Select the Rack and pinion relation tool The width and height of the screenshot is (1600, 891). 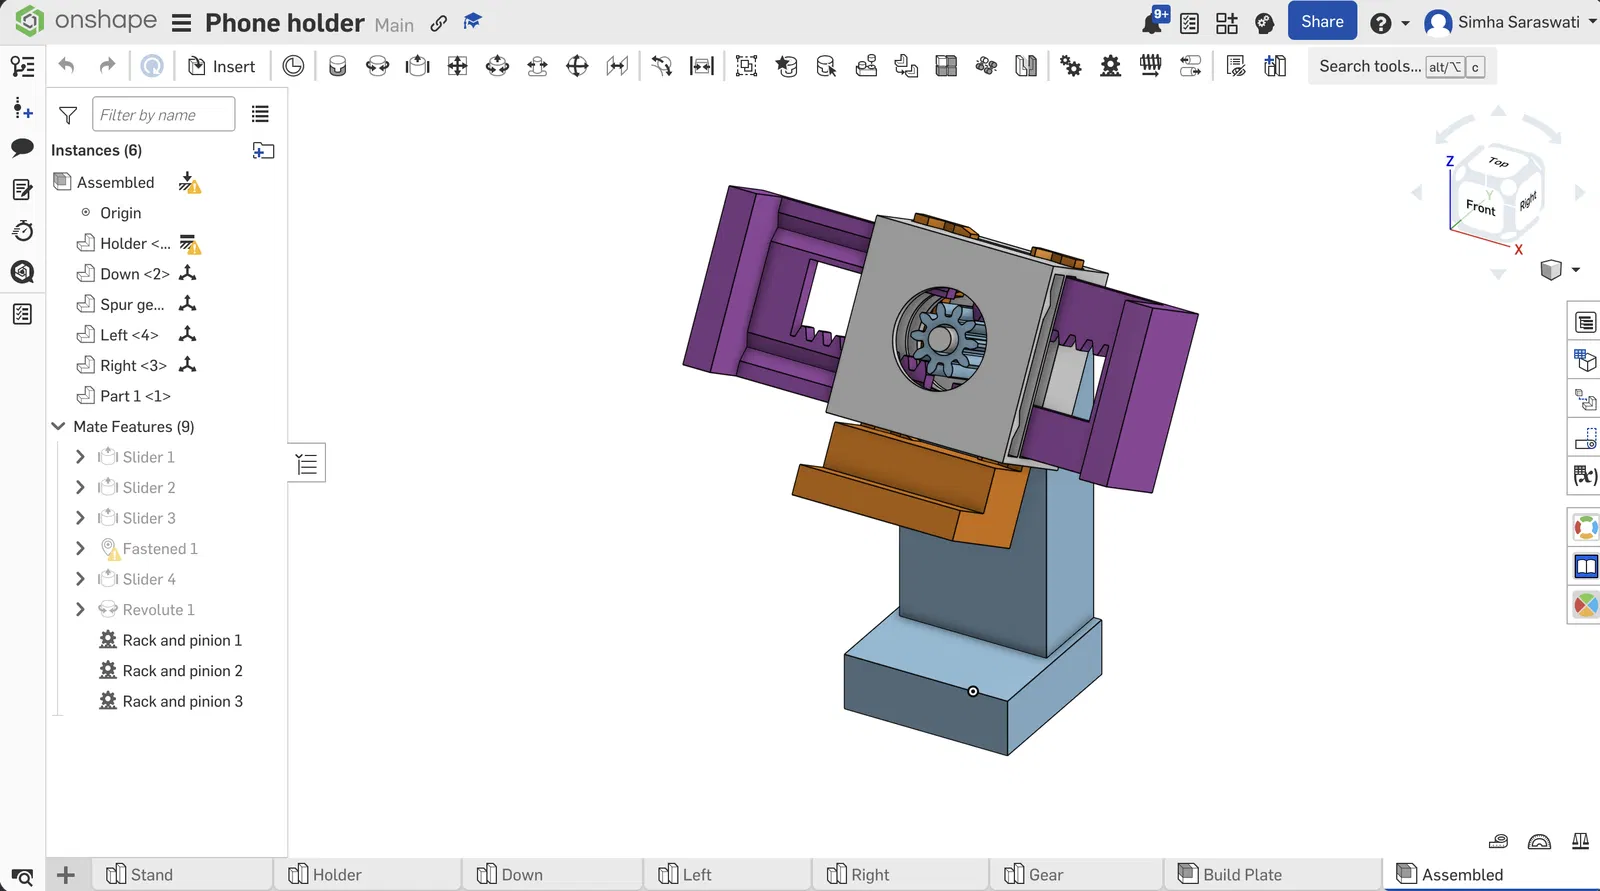(x=1111, y=66)
